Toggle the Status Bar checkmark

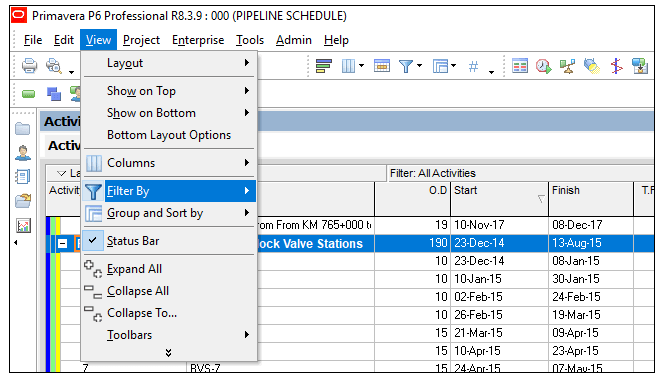[x=93, y=240]
